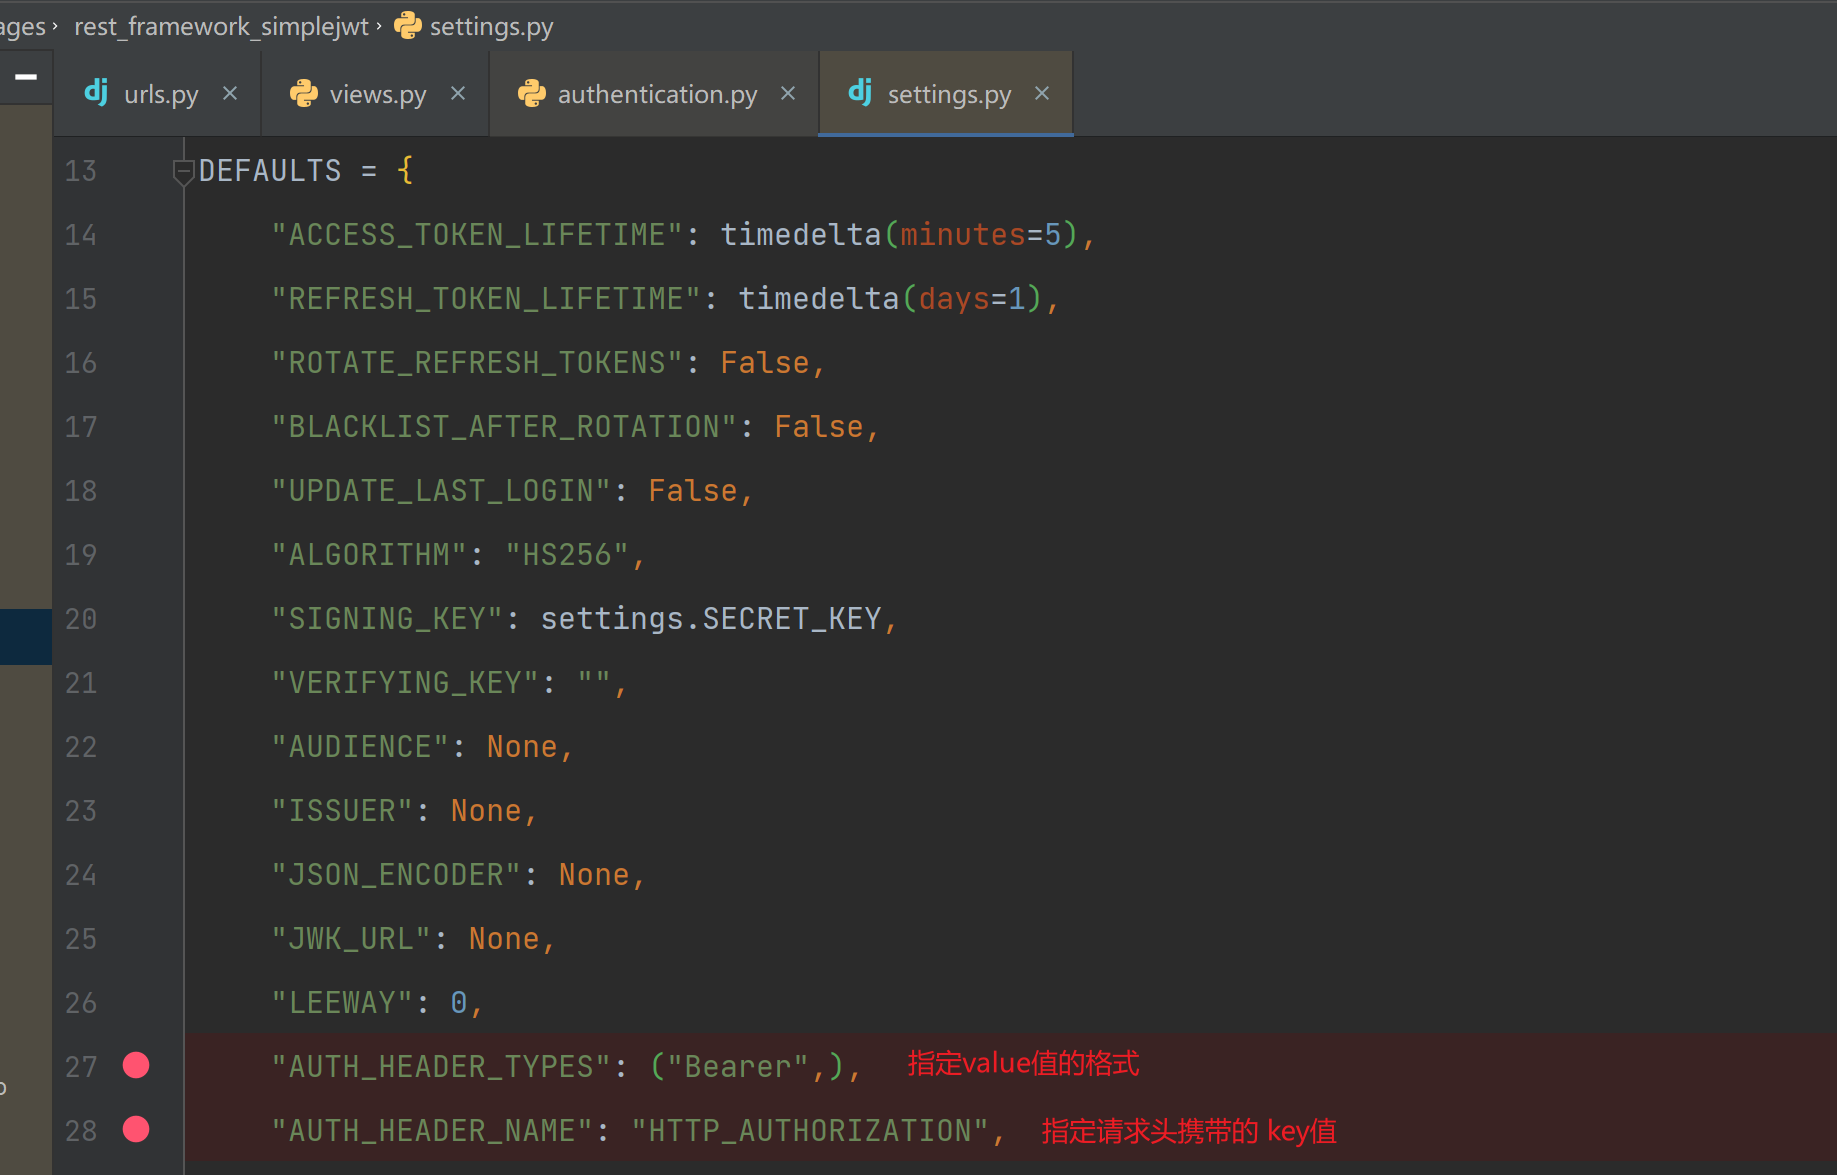
Task: Click the "Bearer" string on line 27
Action: pyautogui.click(x=738, y=1067)
